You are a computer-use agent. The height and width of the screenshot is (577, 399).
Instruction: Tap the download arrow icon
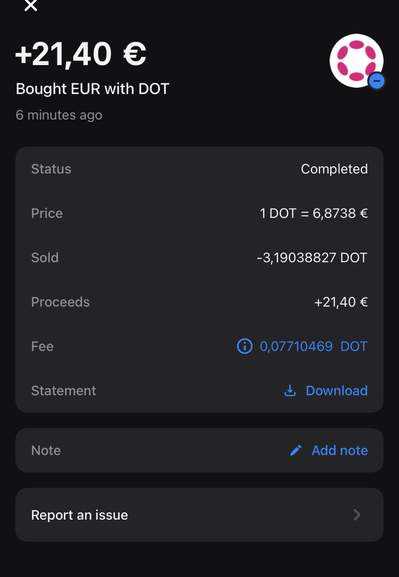pos(290,391)
